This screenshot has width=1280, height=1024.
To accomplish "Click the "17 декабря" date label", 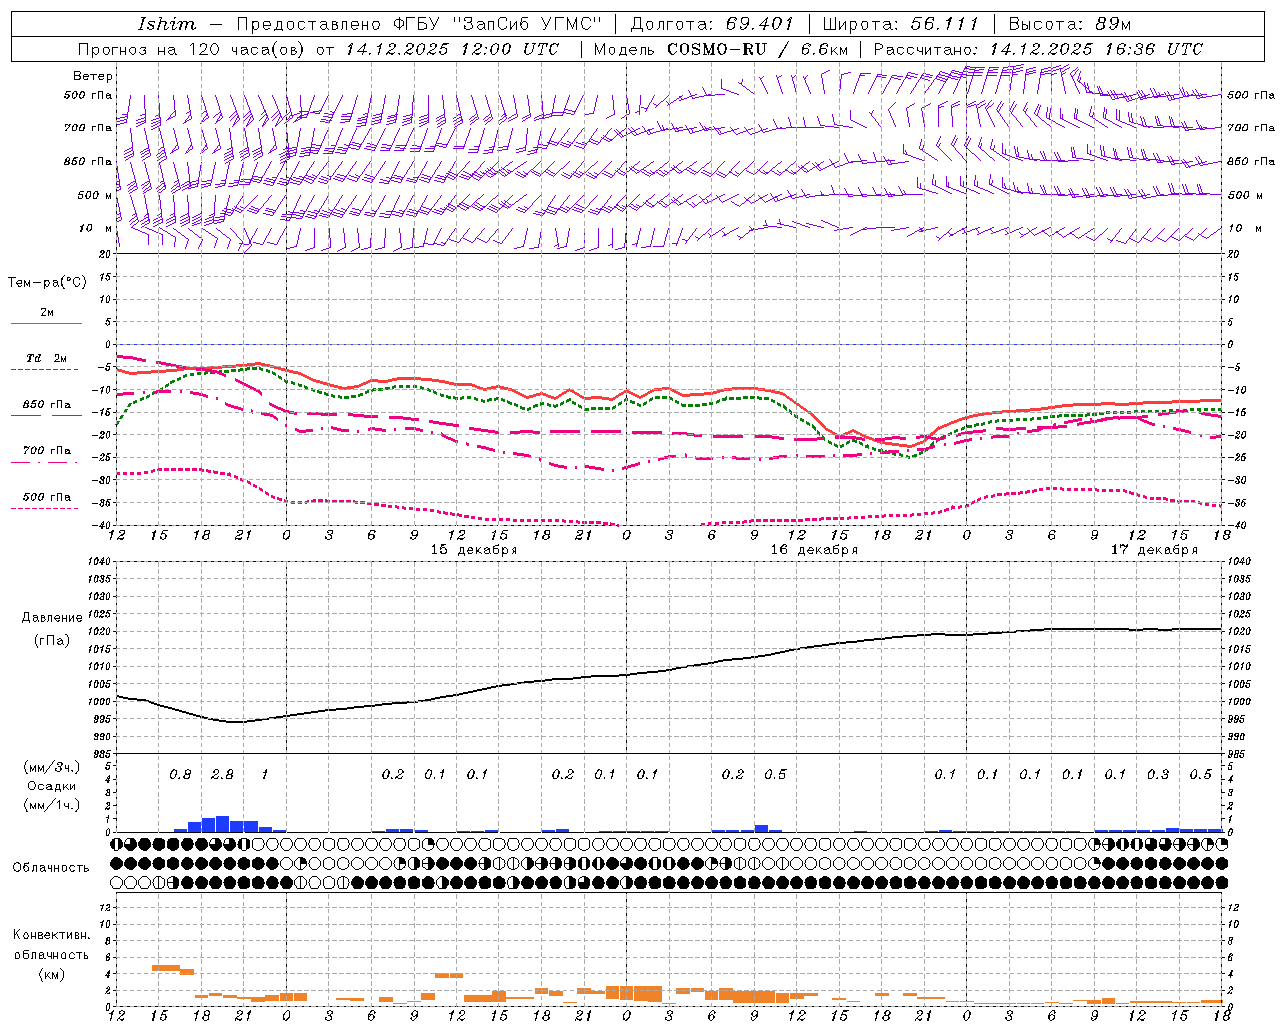I will pos(1154,550).
